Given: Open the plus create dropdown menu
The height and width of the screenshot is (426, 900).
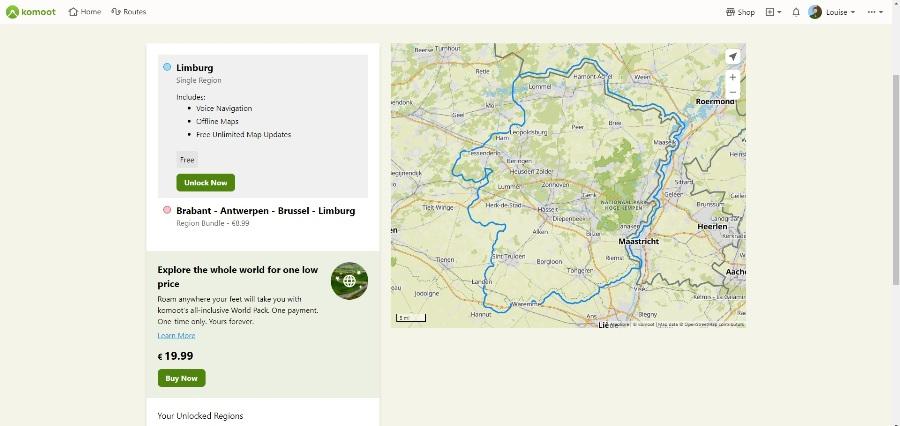Looking at the screenshot, I should pyautogui.click(x=773, y=12).
